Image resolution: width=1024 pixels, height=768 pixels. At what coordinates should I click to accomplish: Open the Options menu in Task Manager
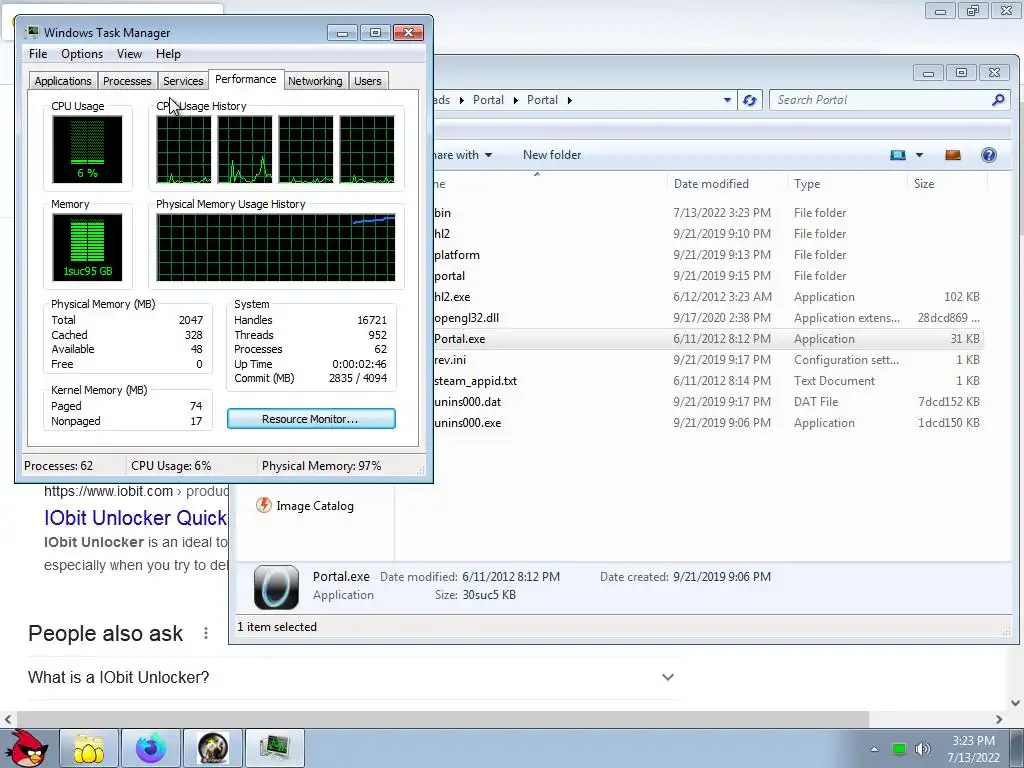coord(82,54)
